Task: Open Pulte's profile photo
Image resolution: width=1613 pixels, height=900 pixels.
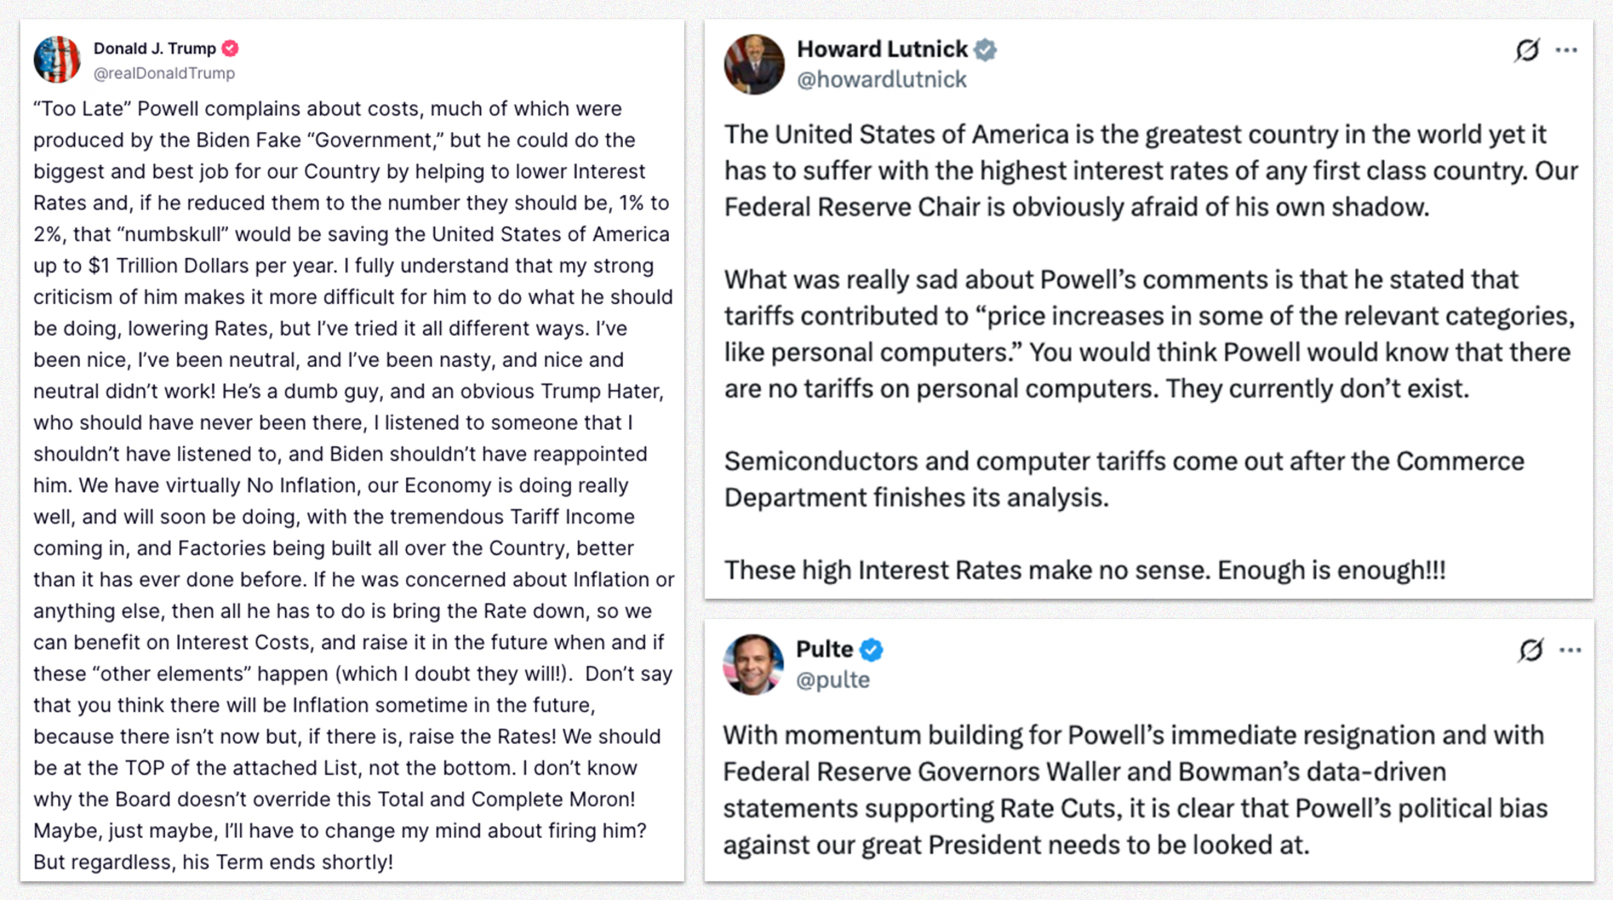Action: (x=753, y=664)
